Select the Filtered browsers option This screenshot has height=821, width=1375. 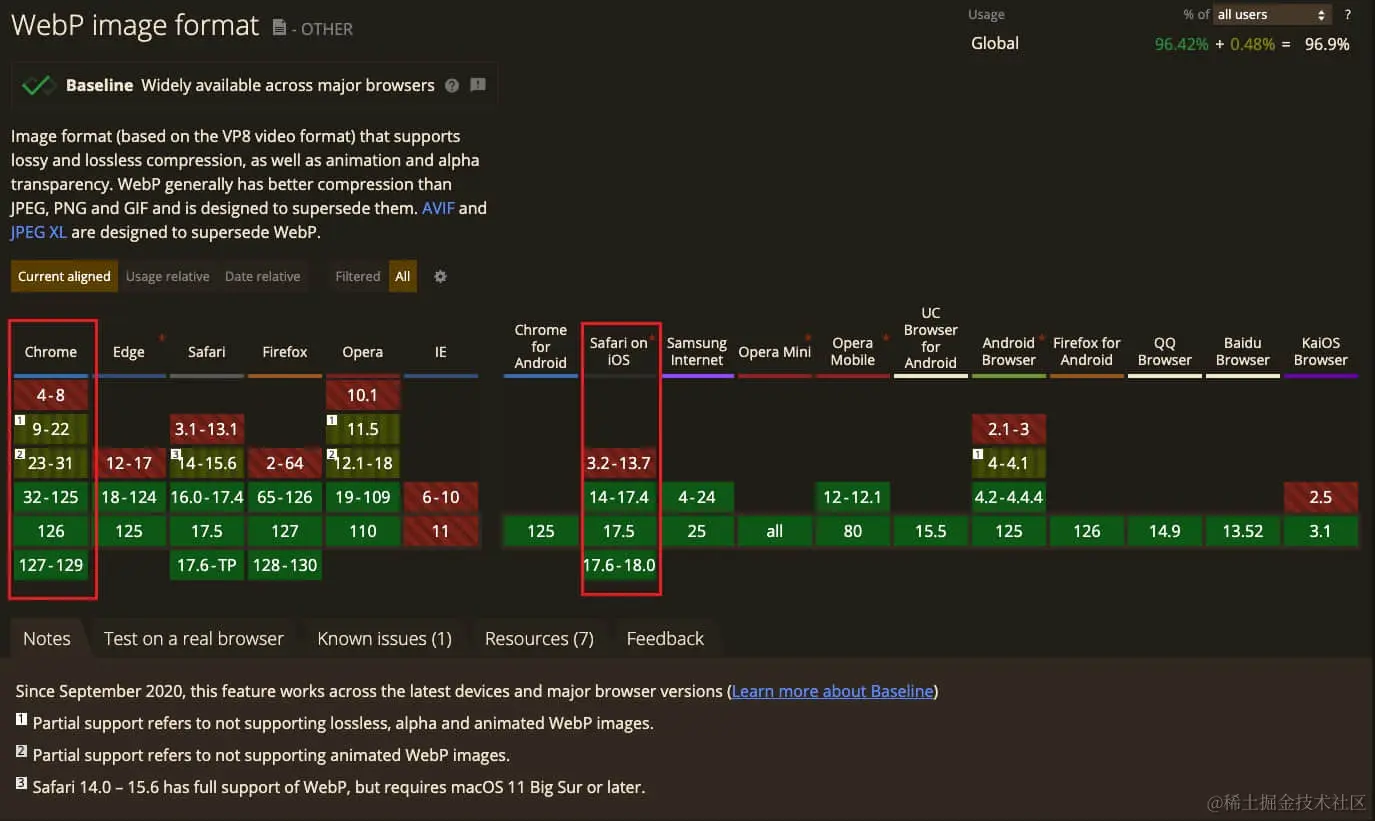coord(358,277)
